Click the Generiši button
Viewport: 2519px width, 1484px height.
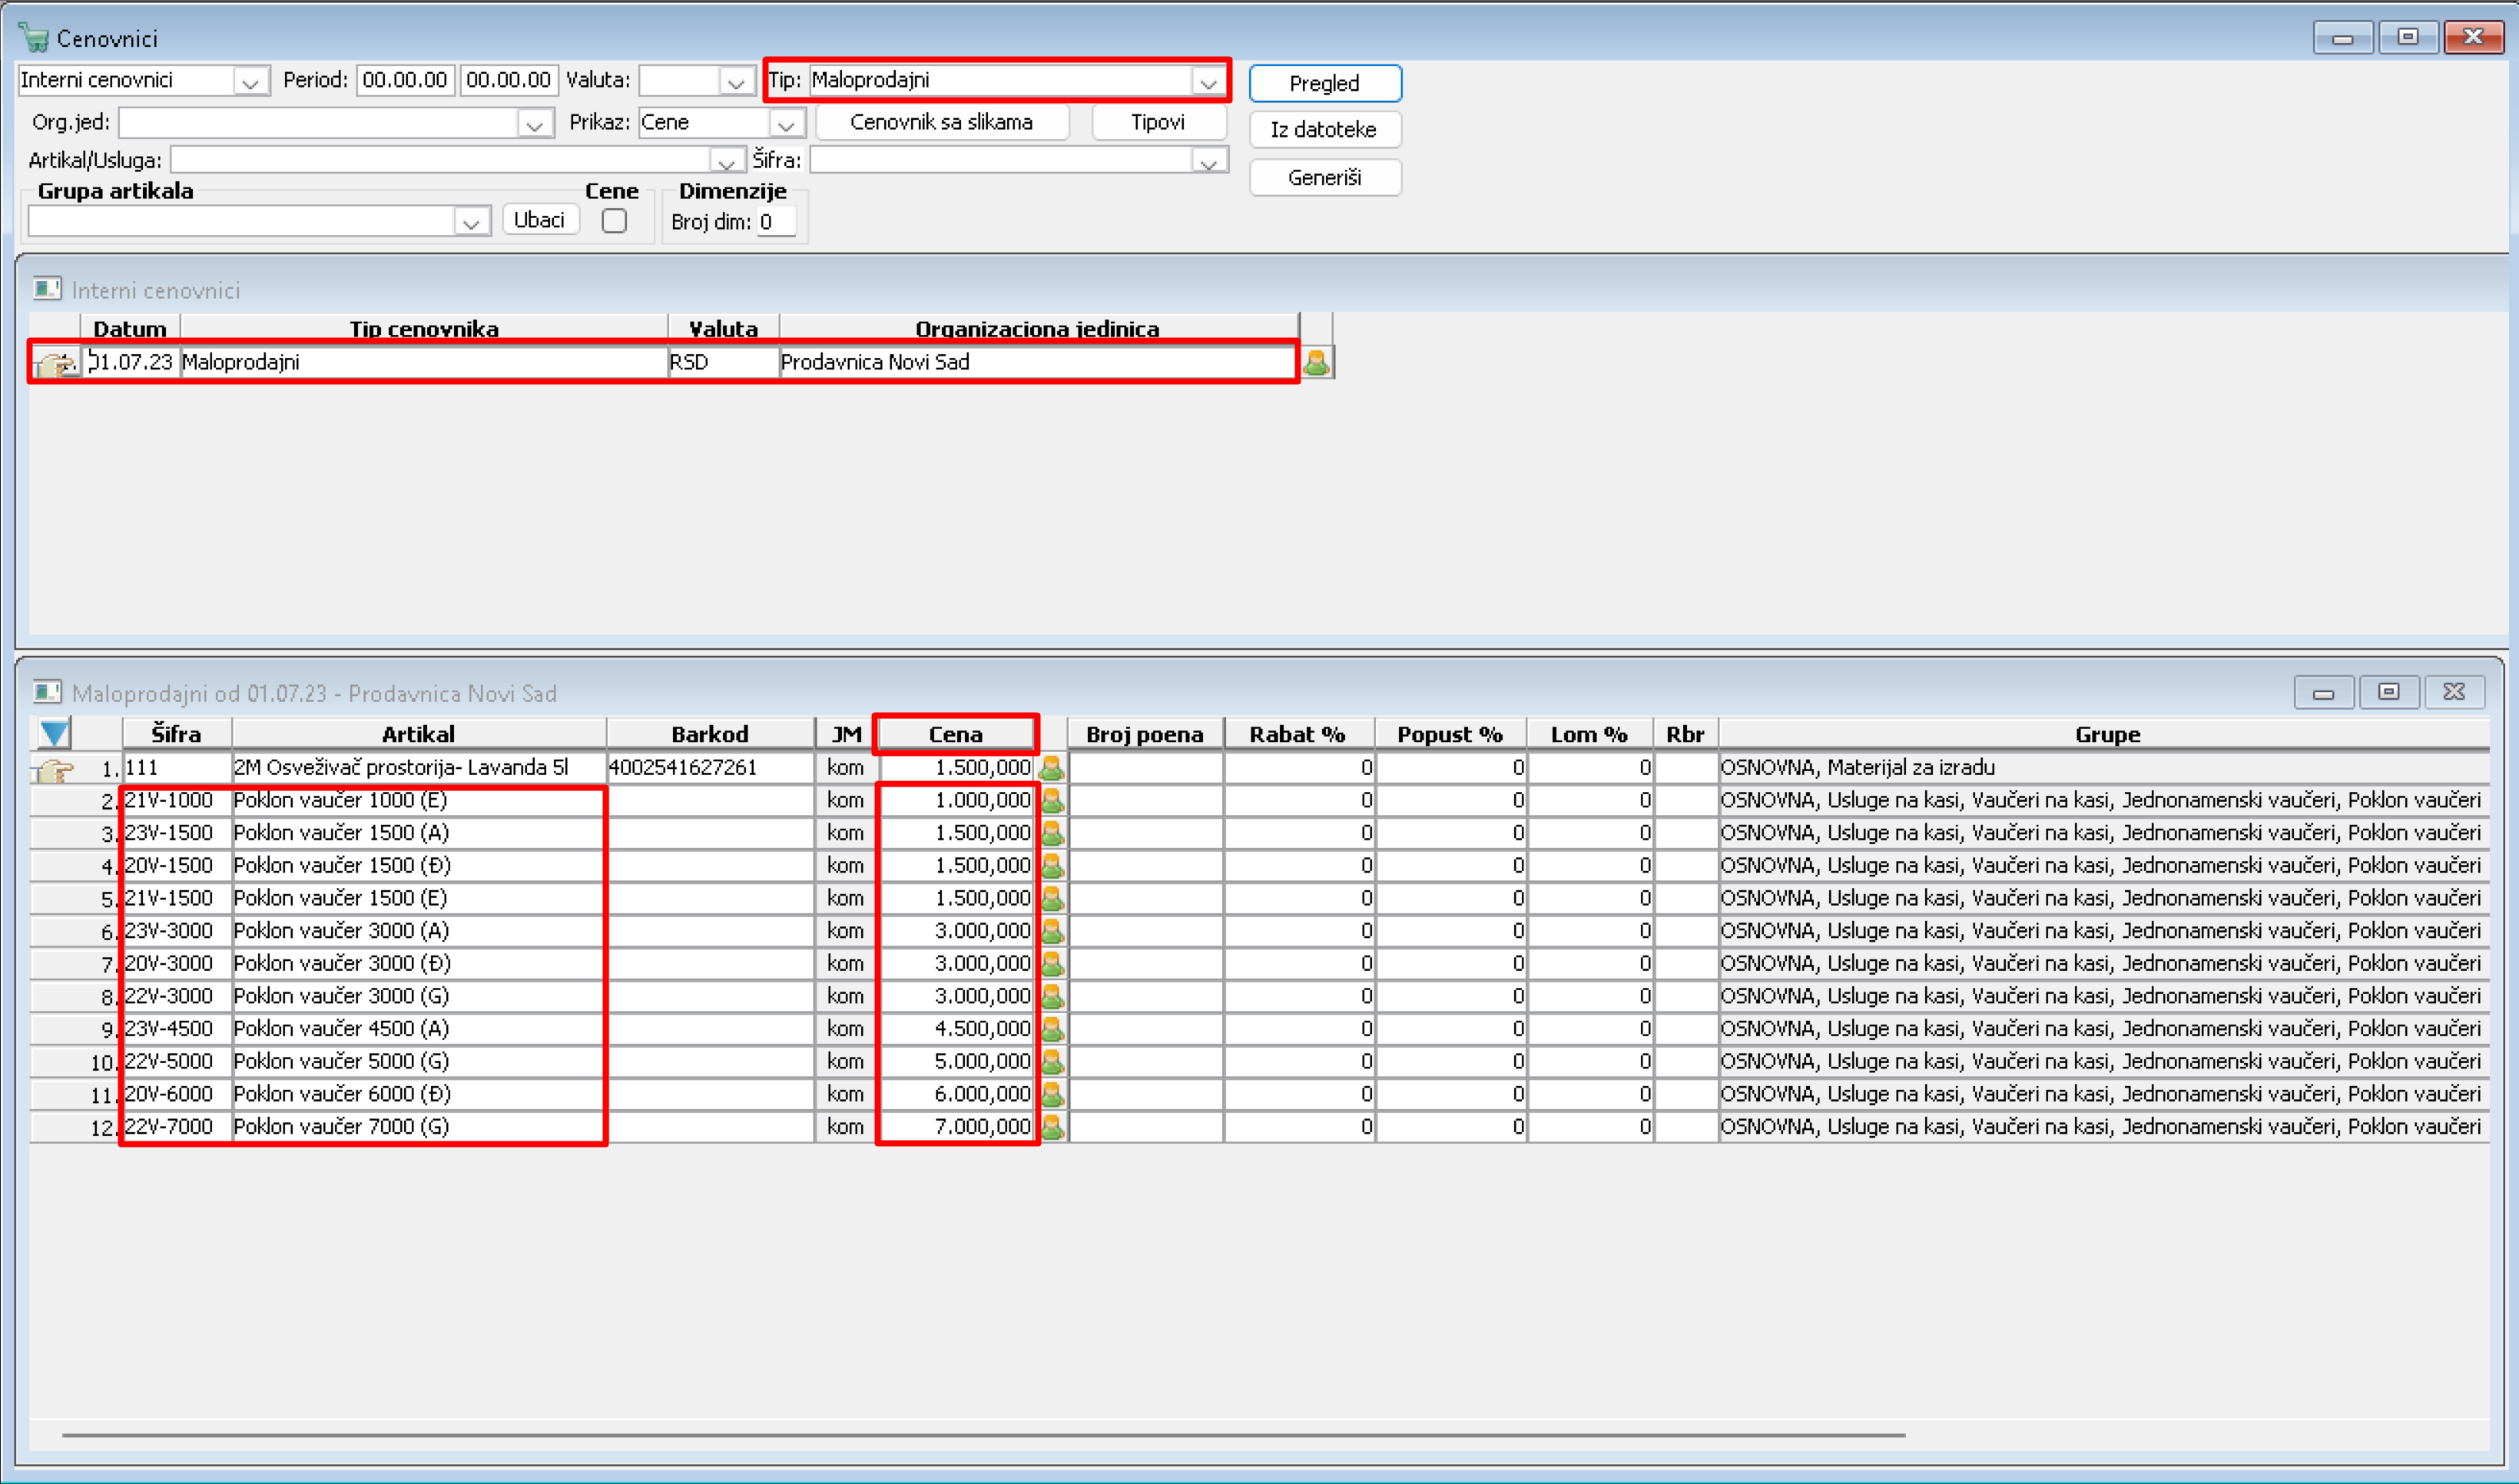[x=1324, y=178]
